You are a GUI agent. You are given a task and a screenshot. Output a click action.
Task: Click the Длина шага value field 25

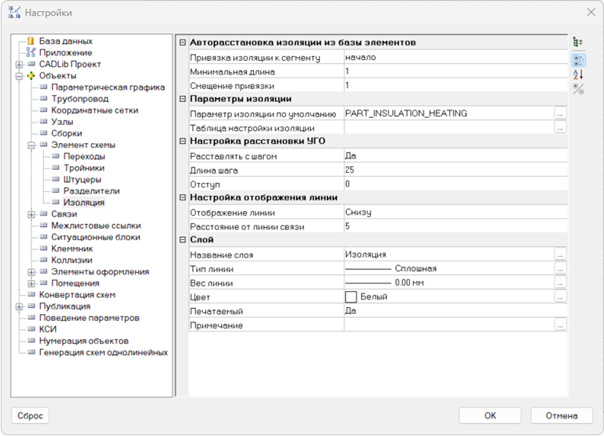coord(456,170)
